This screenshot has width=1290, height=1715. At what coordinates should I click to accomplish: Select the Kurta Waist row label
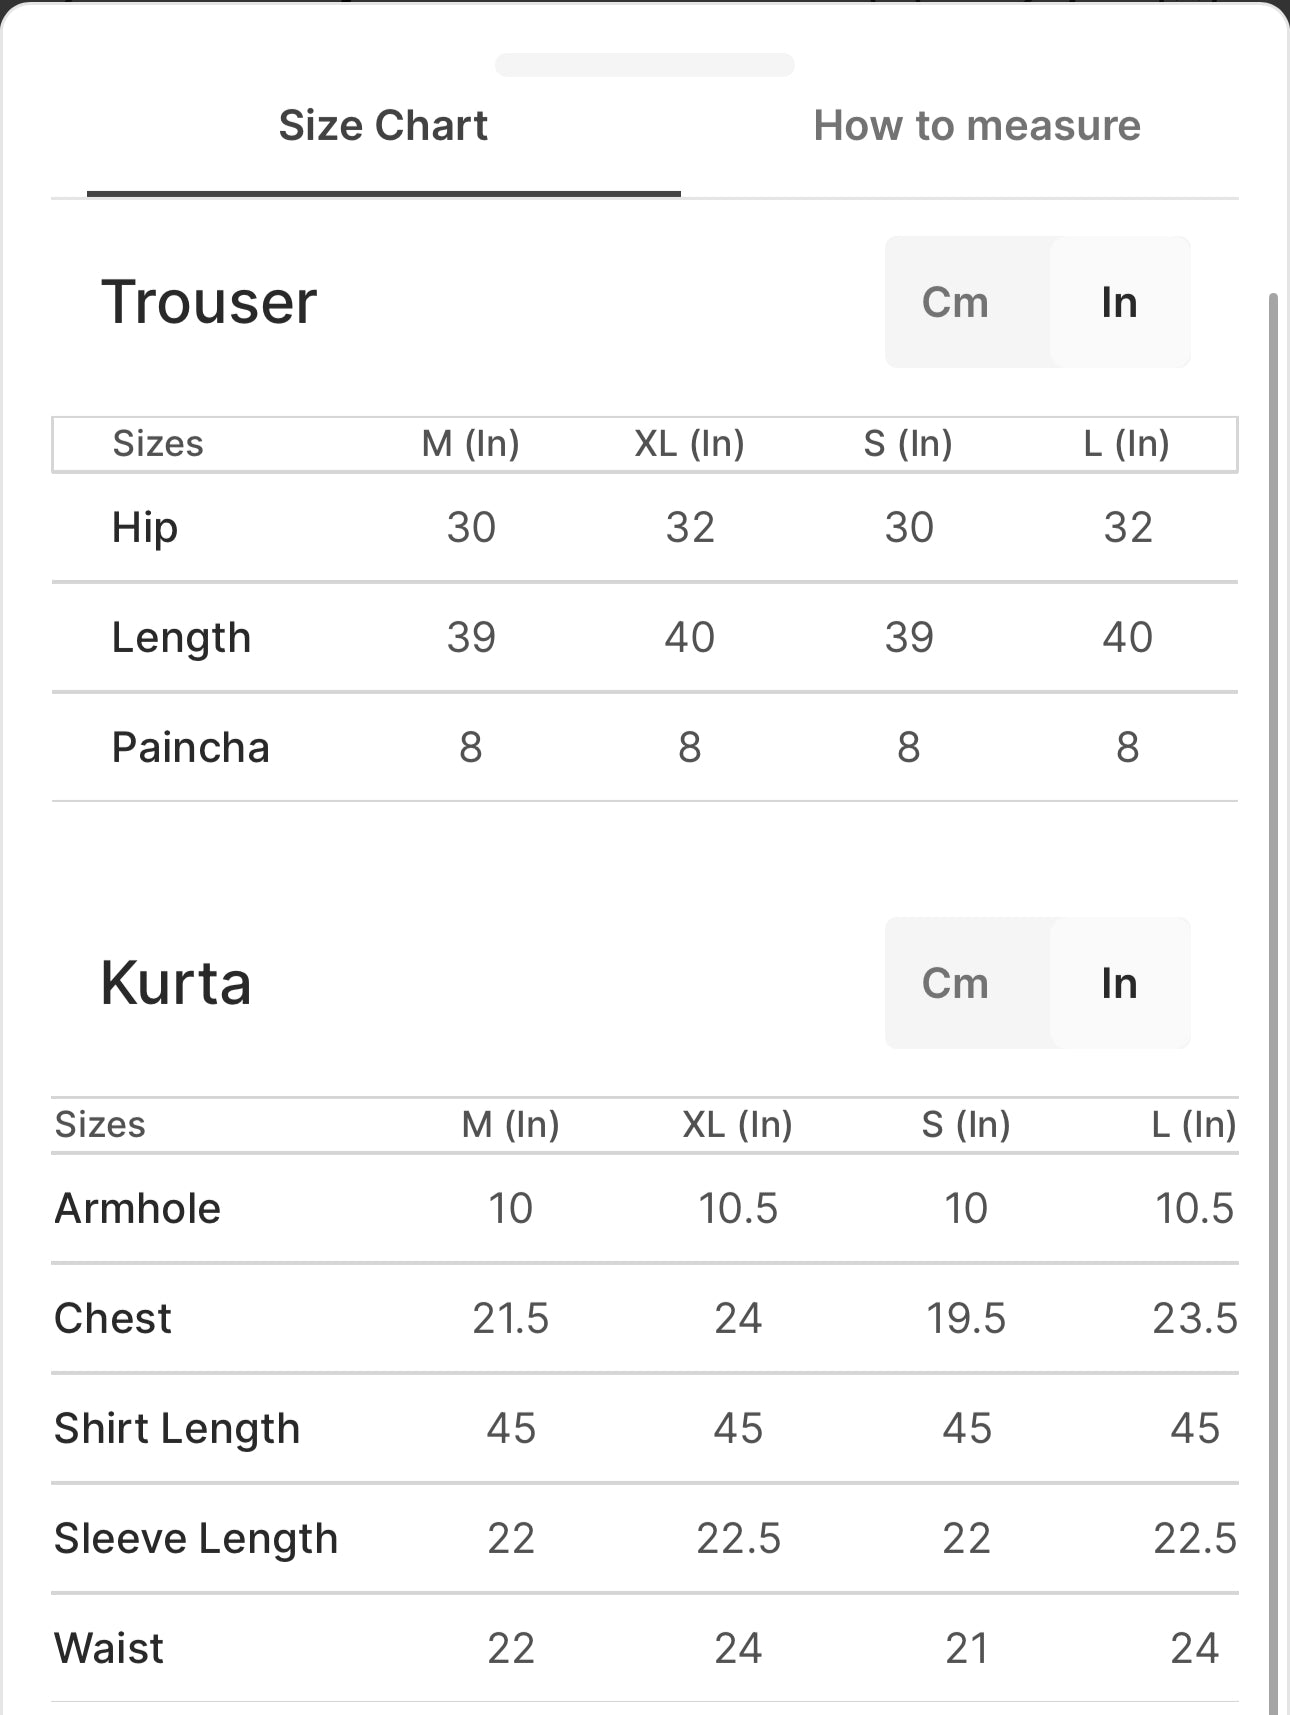pos(109,1648)
